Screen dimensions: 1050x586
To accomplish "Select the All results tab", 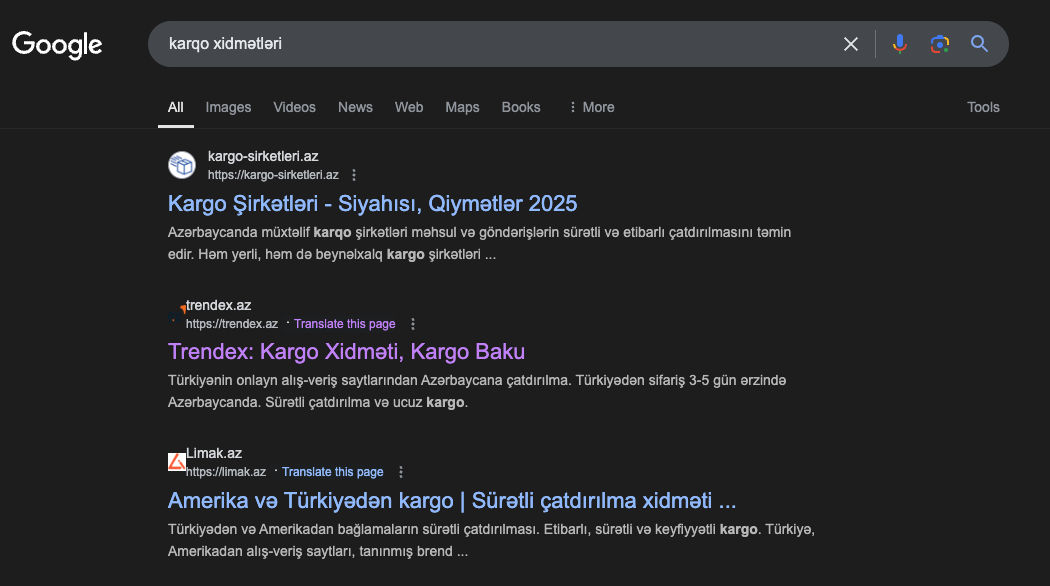I will (x=175, y=107).
